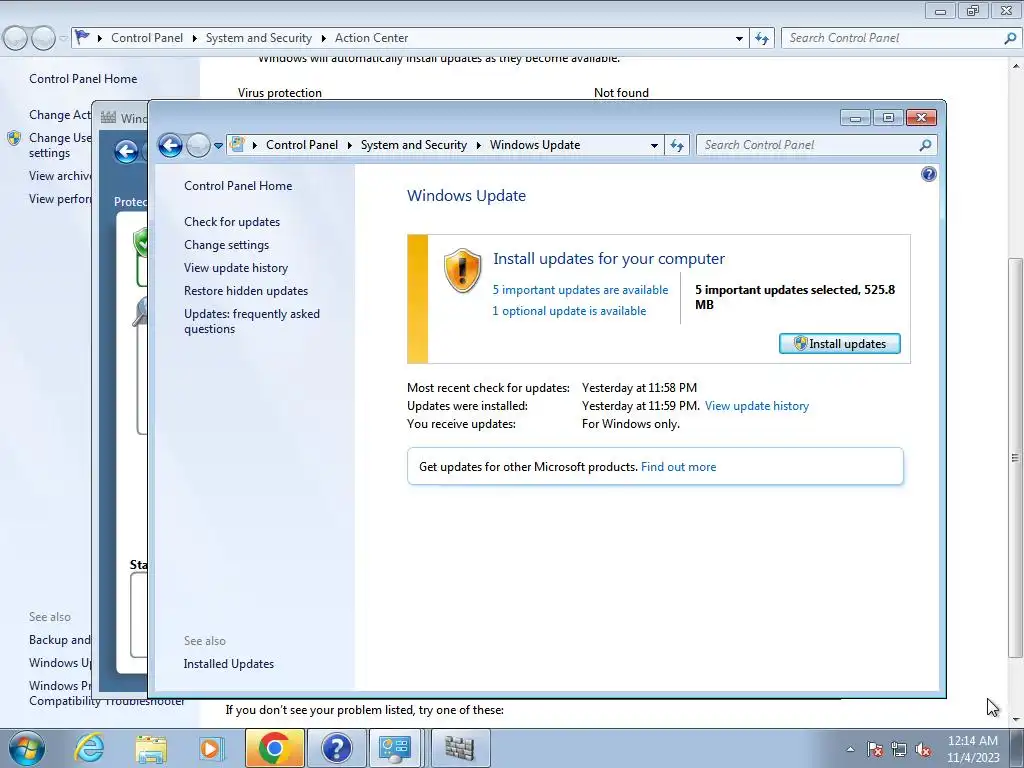Screen dimensions: 1024x768
Task: Minimize the Windows Update window
Action: tap(856, 118)
